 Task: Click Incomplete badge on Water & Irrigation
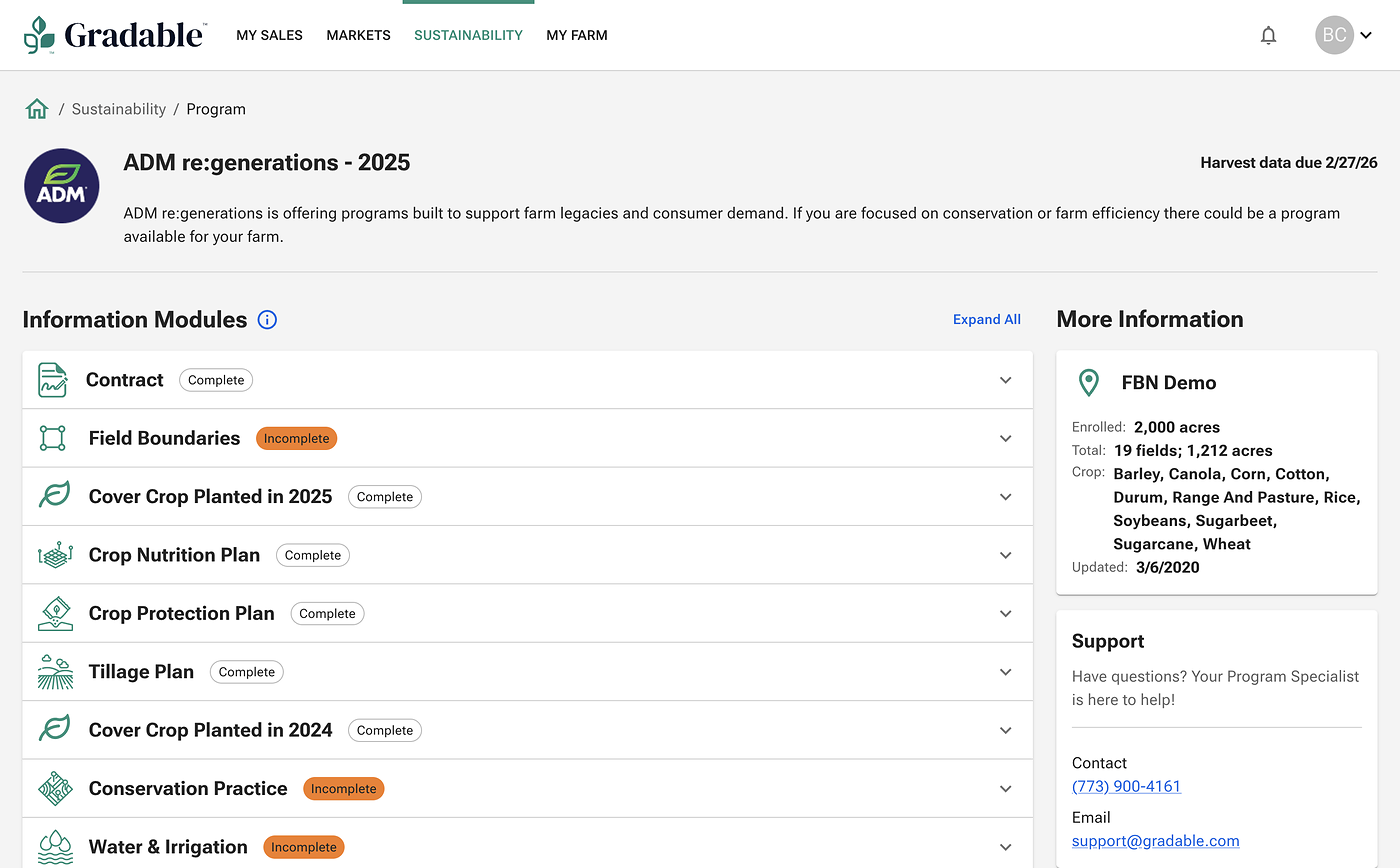pos(304,847)
